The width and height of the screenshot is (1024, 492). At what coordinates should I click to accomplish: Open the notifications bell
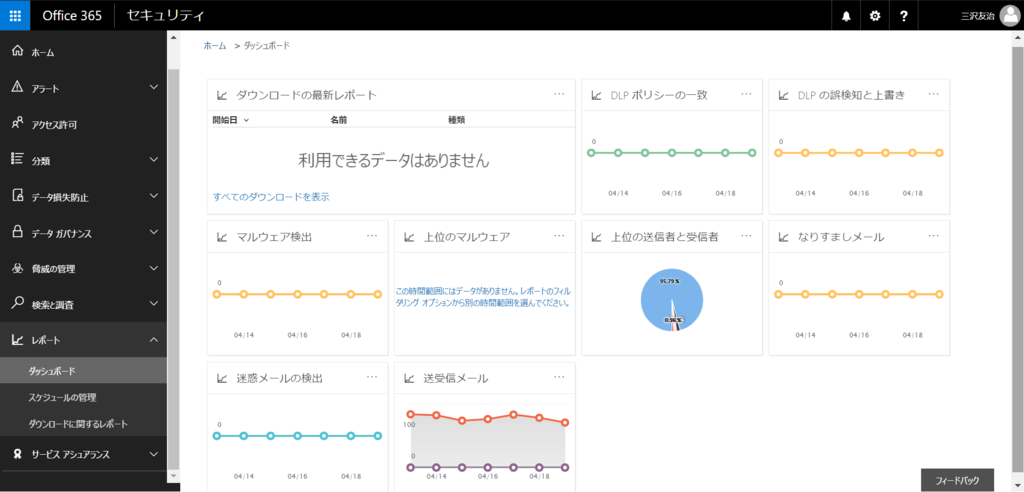pyautogui.click(x=846, y=16)
